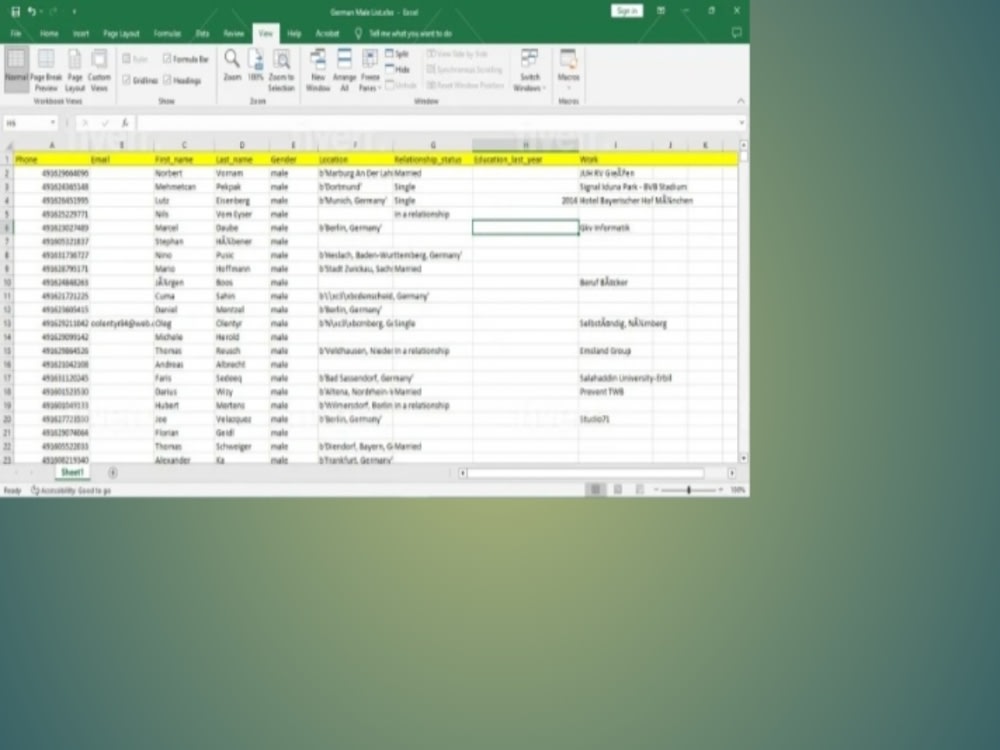Click vertical scrollbar down arrow

click(x=743, y=458)
